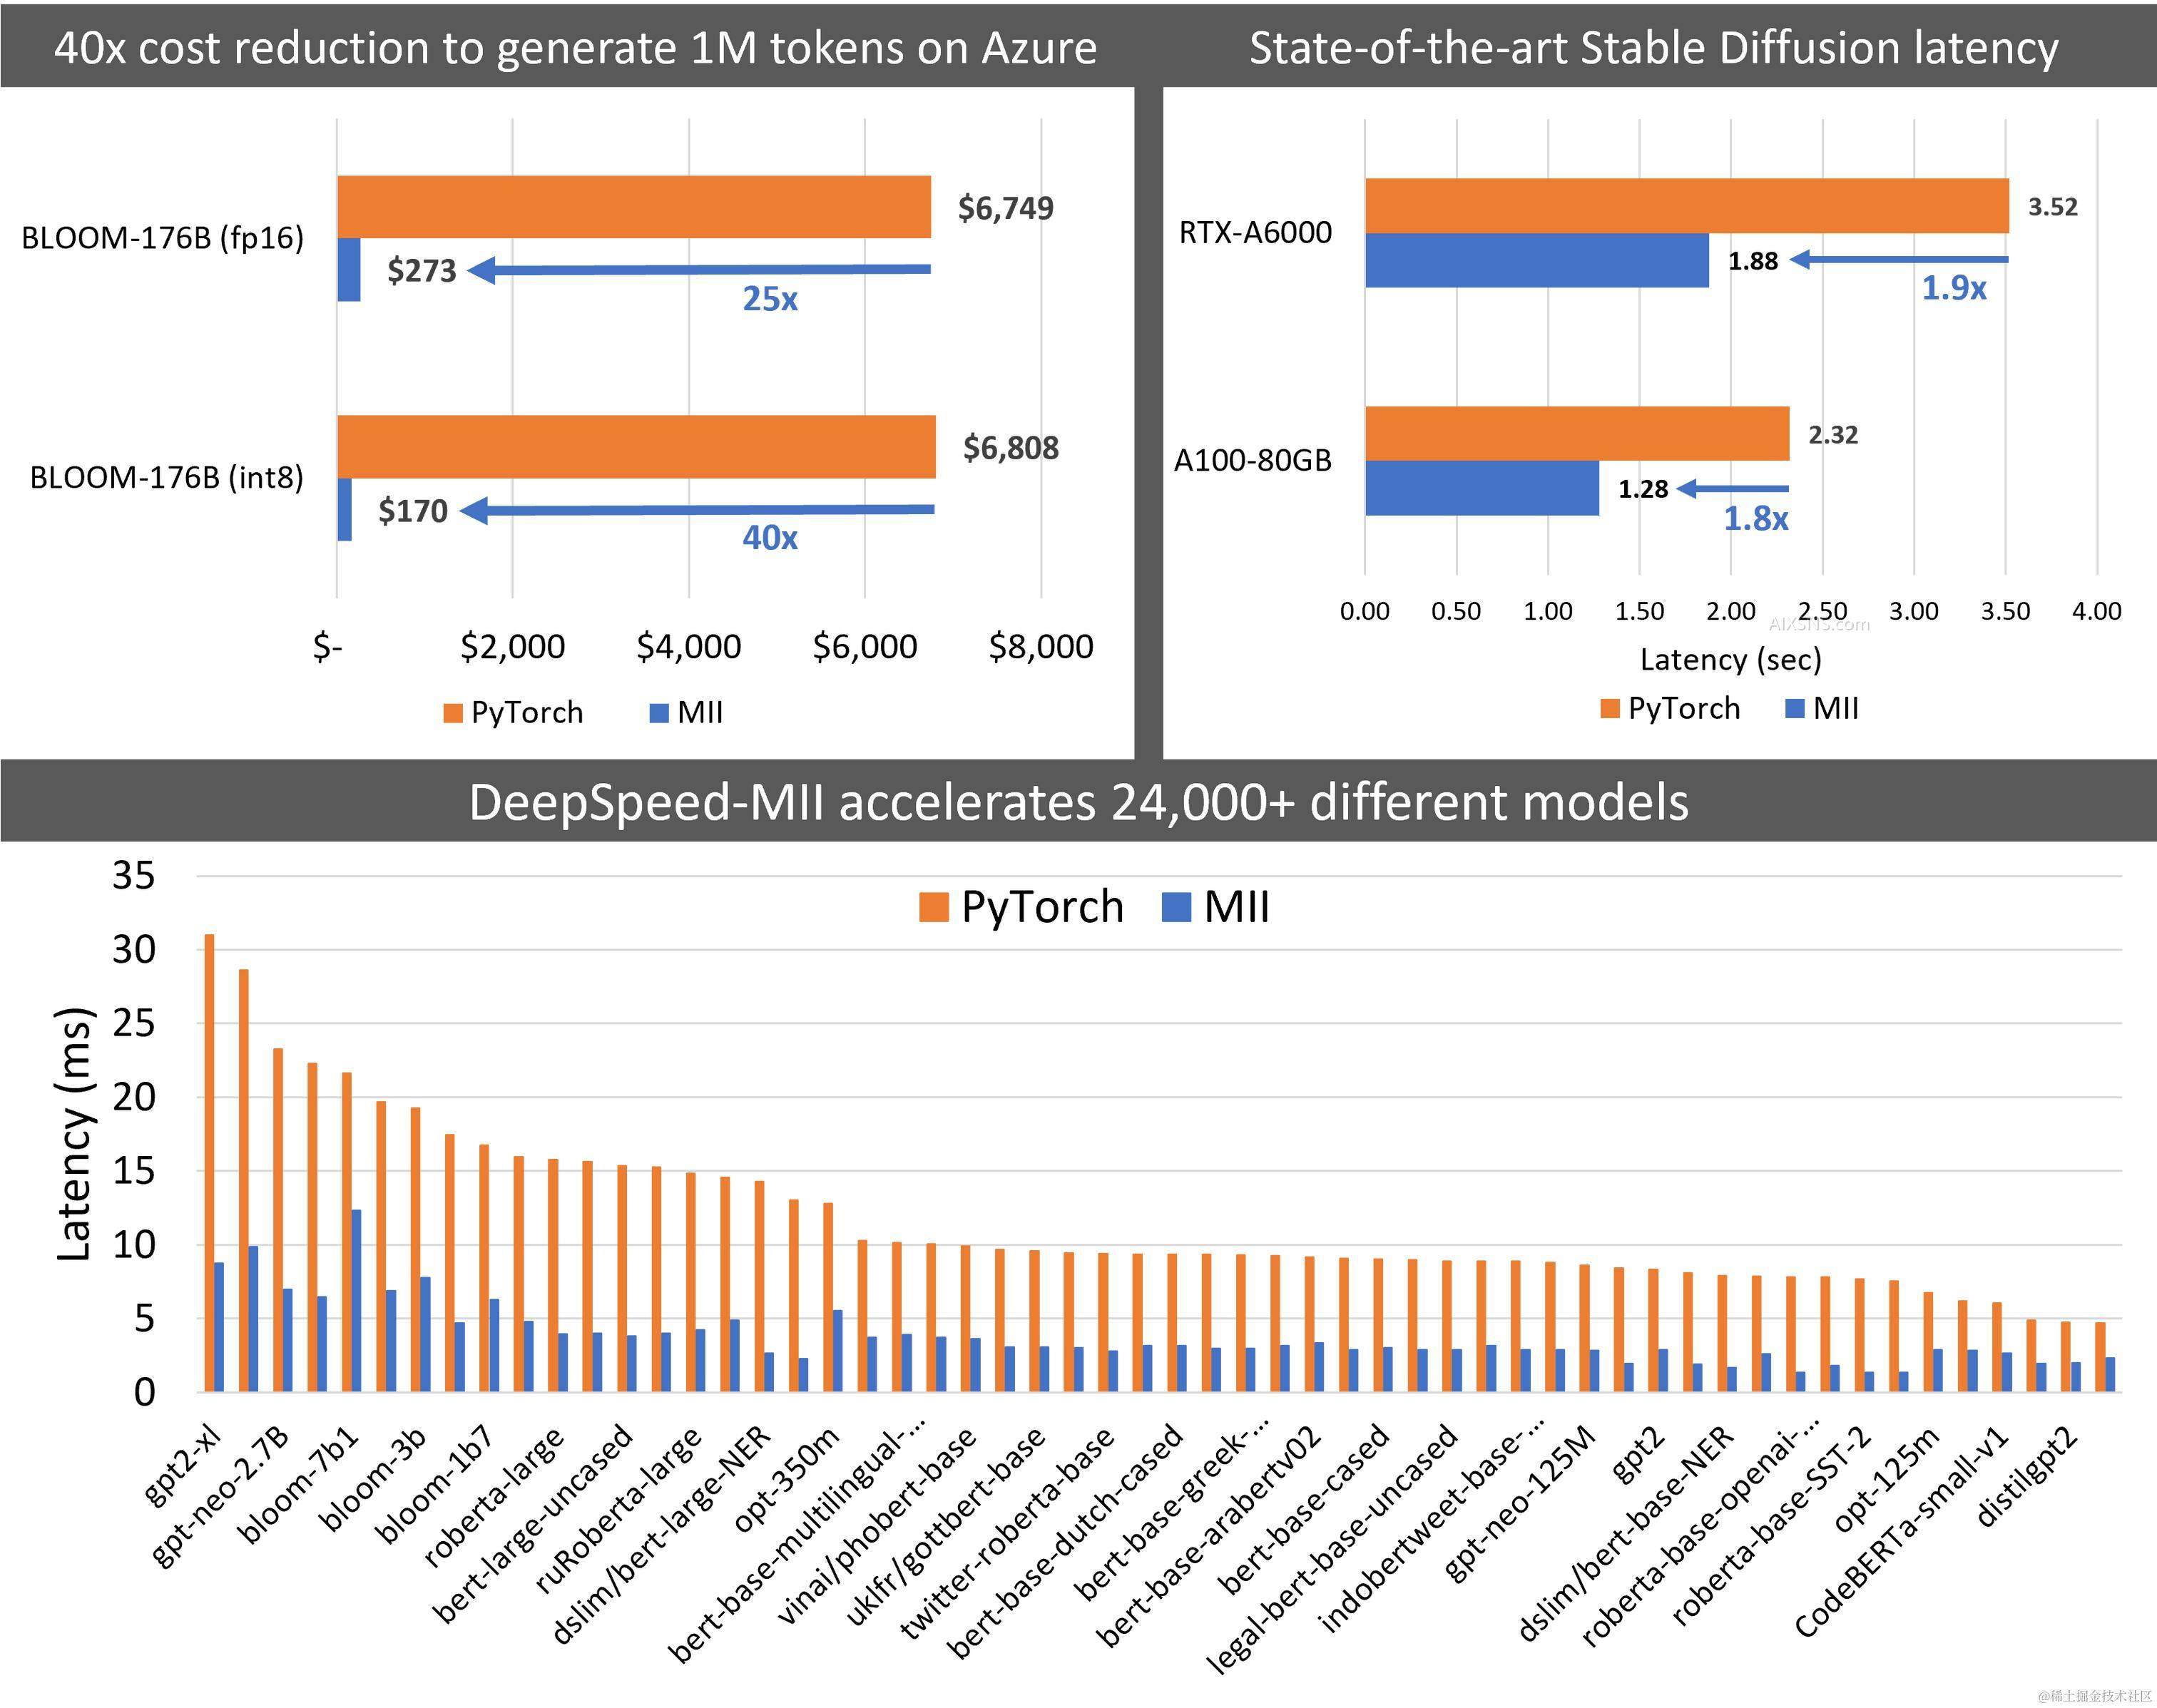2157x1708 pixels.
Task: Click the orange PyTorch swatch in Azure cost legend
Action: pos(453,713)
